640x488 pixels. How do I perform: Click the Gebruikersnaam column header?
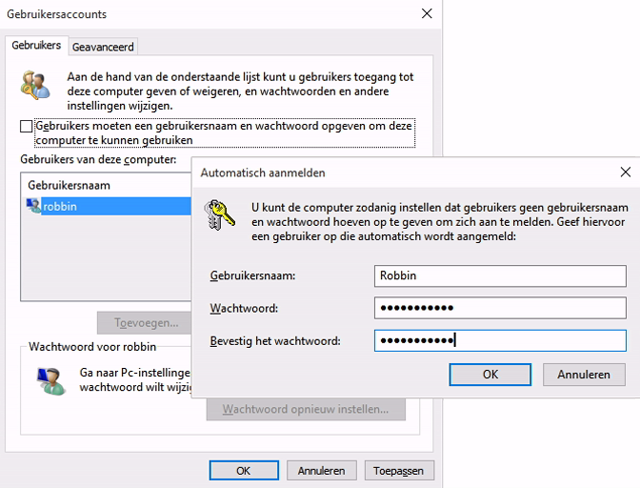68,185
